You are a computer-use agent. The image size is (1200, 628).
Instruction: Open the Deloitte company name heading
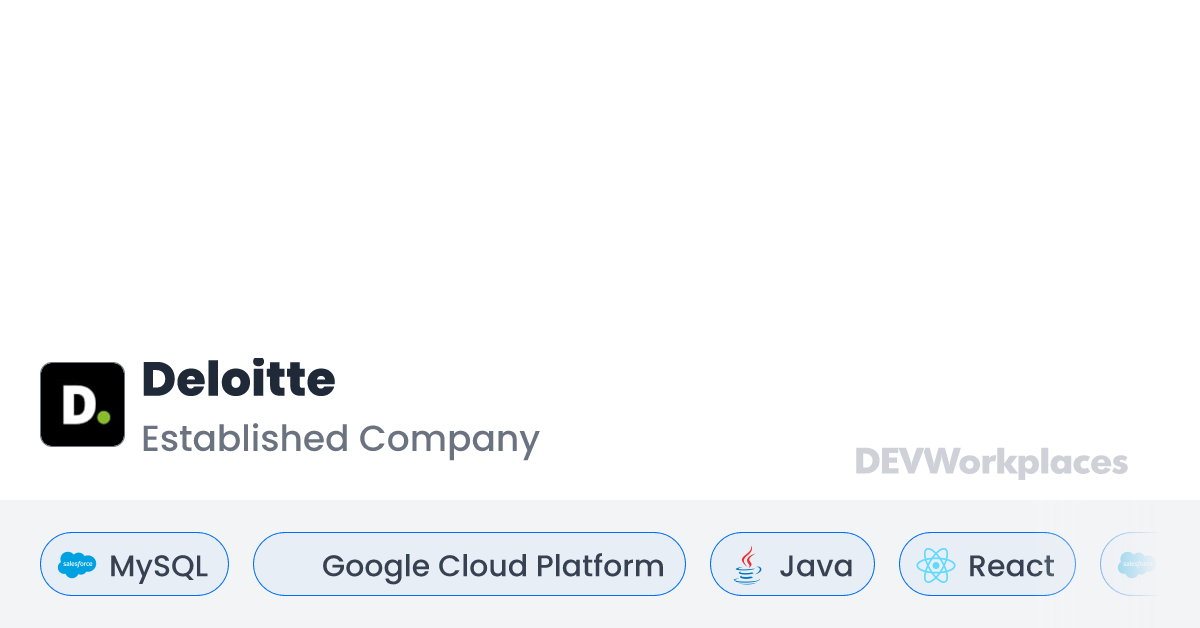(x=238, y=379)
